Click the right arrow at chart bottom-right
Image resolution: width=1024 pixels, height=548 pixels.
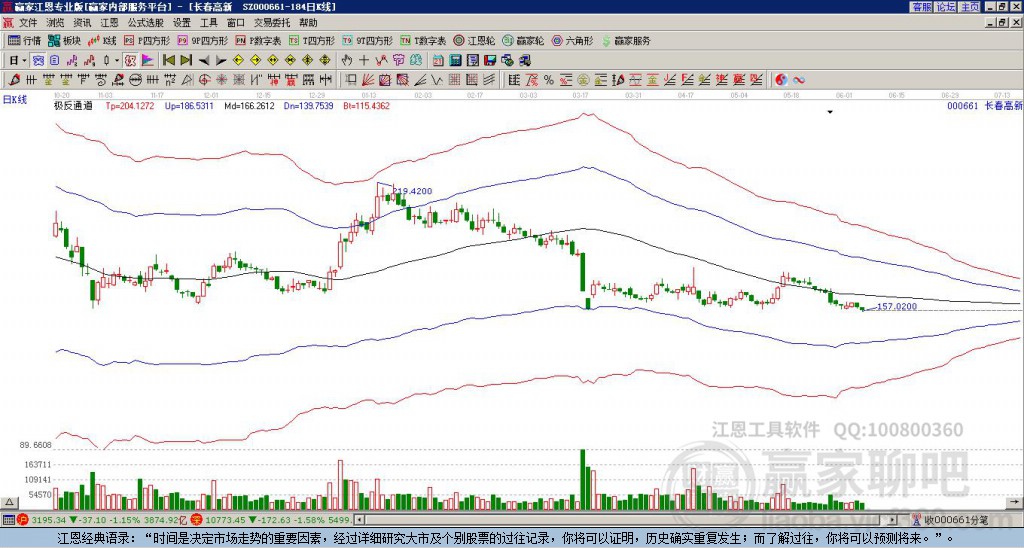pyautogui.click(x=1014, y=502)
